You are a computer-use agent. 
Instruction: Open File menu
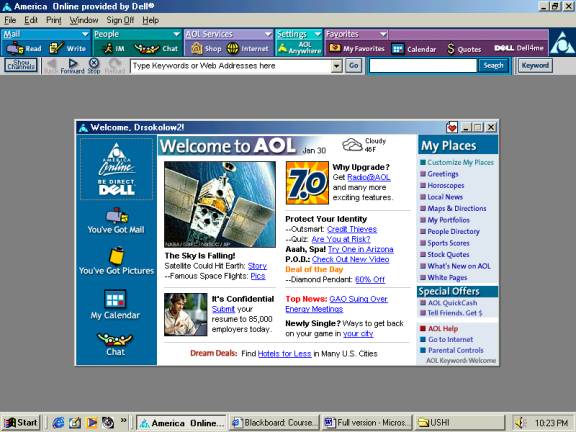[x=10, y=20]
